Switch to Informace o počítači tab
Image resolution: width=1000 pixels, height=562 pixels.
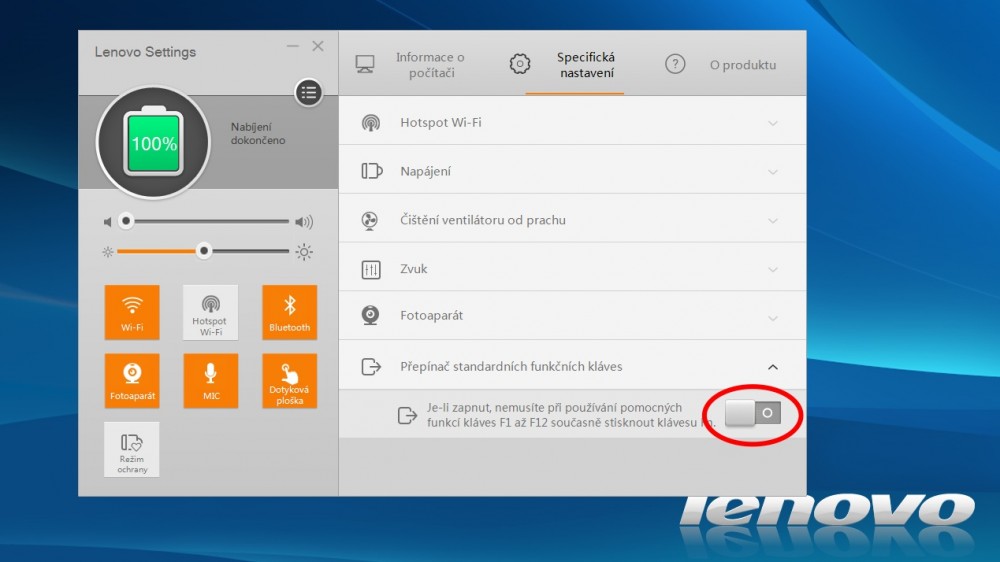pyautogui.click(x=411, y=65)
